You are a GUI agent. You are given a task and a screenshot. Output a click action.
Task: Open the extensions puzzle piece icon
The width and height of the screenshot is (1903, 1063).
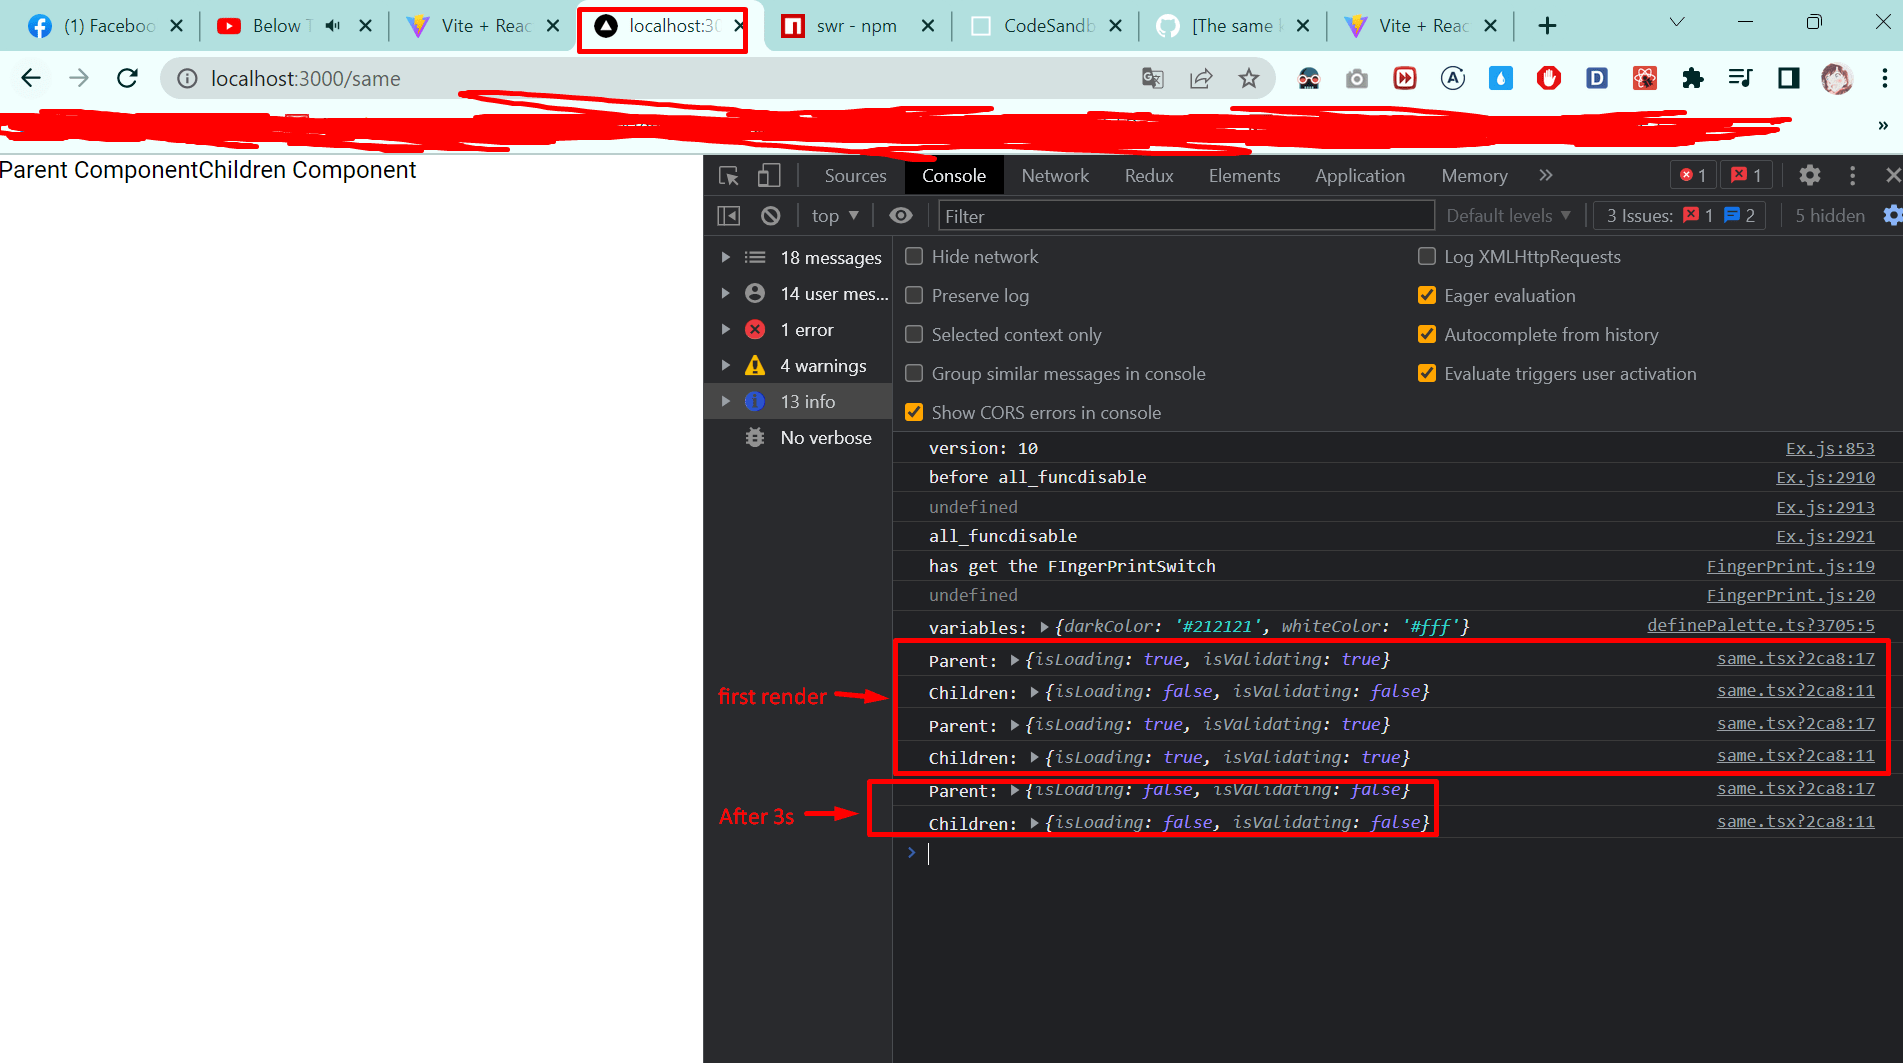tap(1693, 78)
